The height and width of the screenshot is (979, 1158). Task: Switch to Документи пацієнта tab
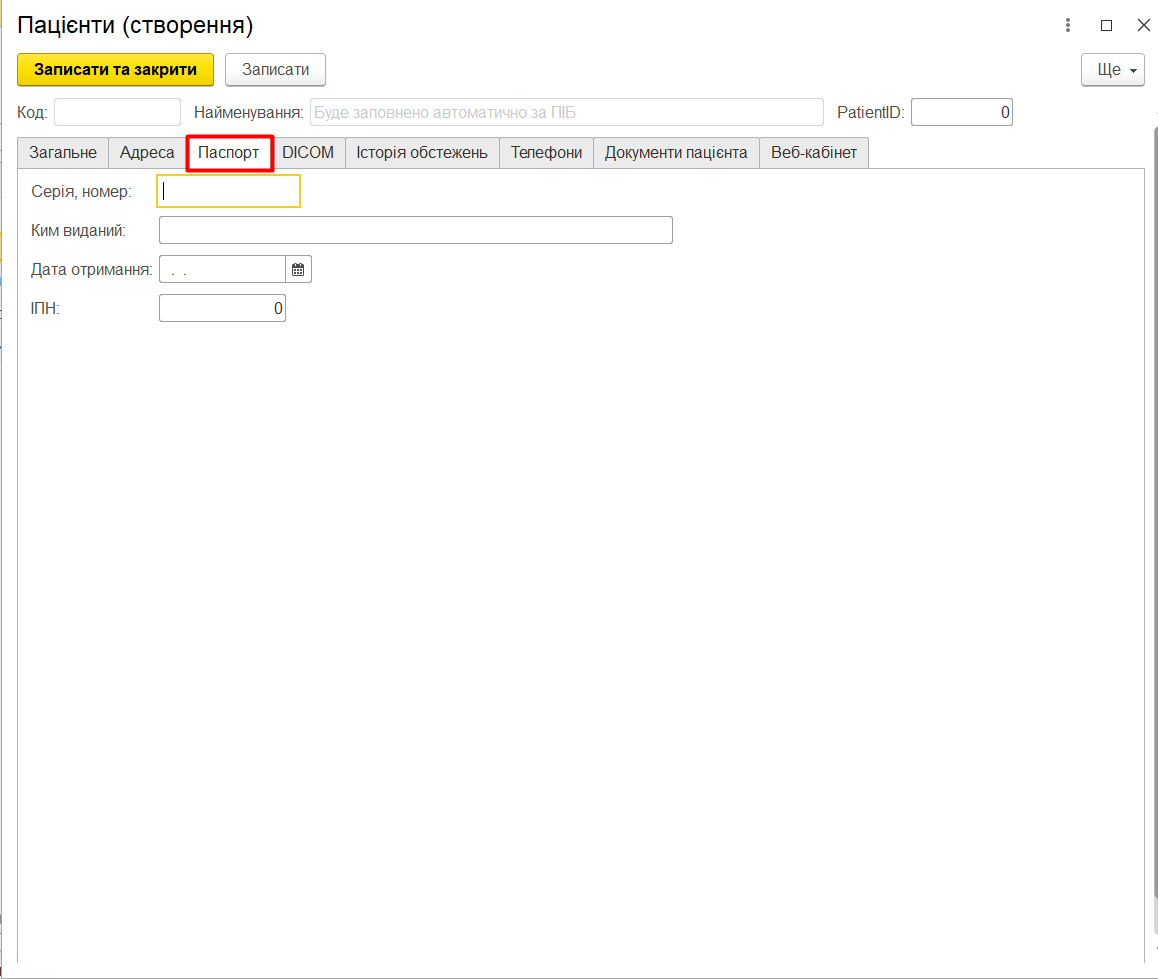(x=676, y=153)
